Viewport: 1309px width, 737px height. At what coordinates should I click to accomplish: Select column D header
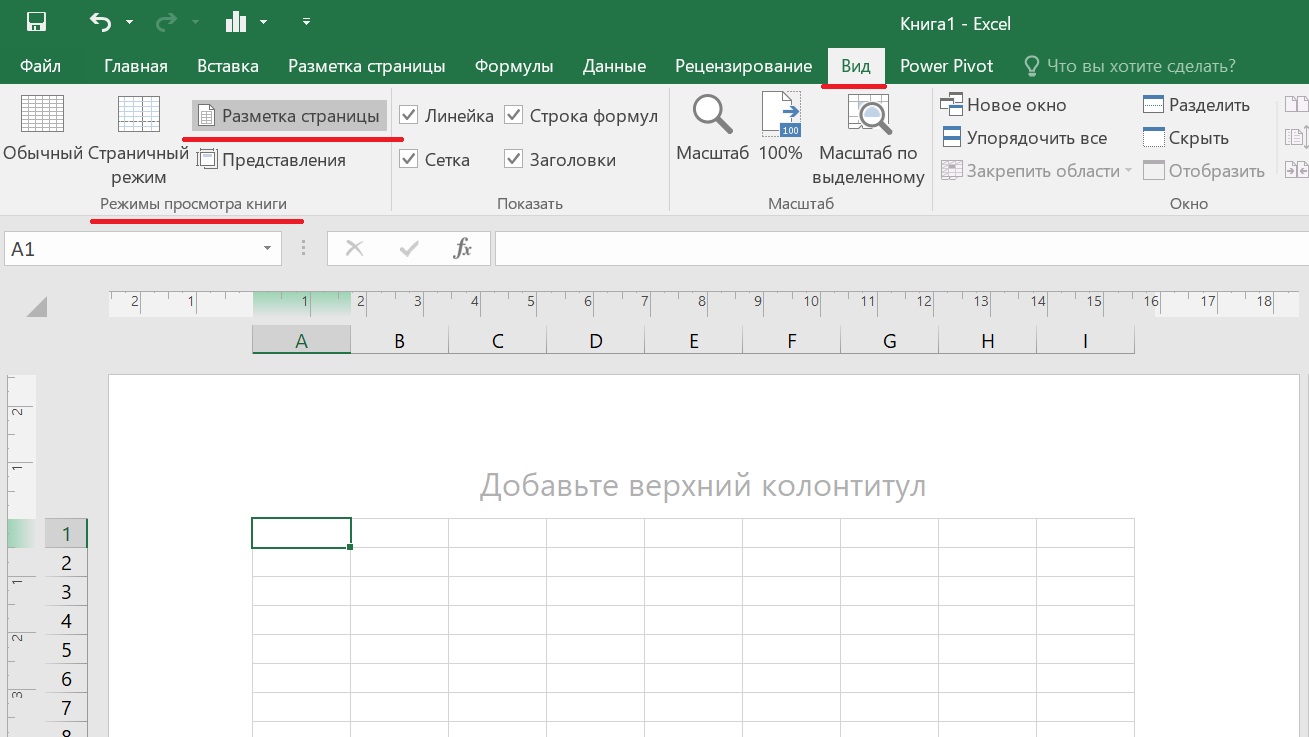(x=595, y=341)
